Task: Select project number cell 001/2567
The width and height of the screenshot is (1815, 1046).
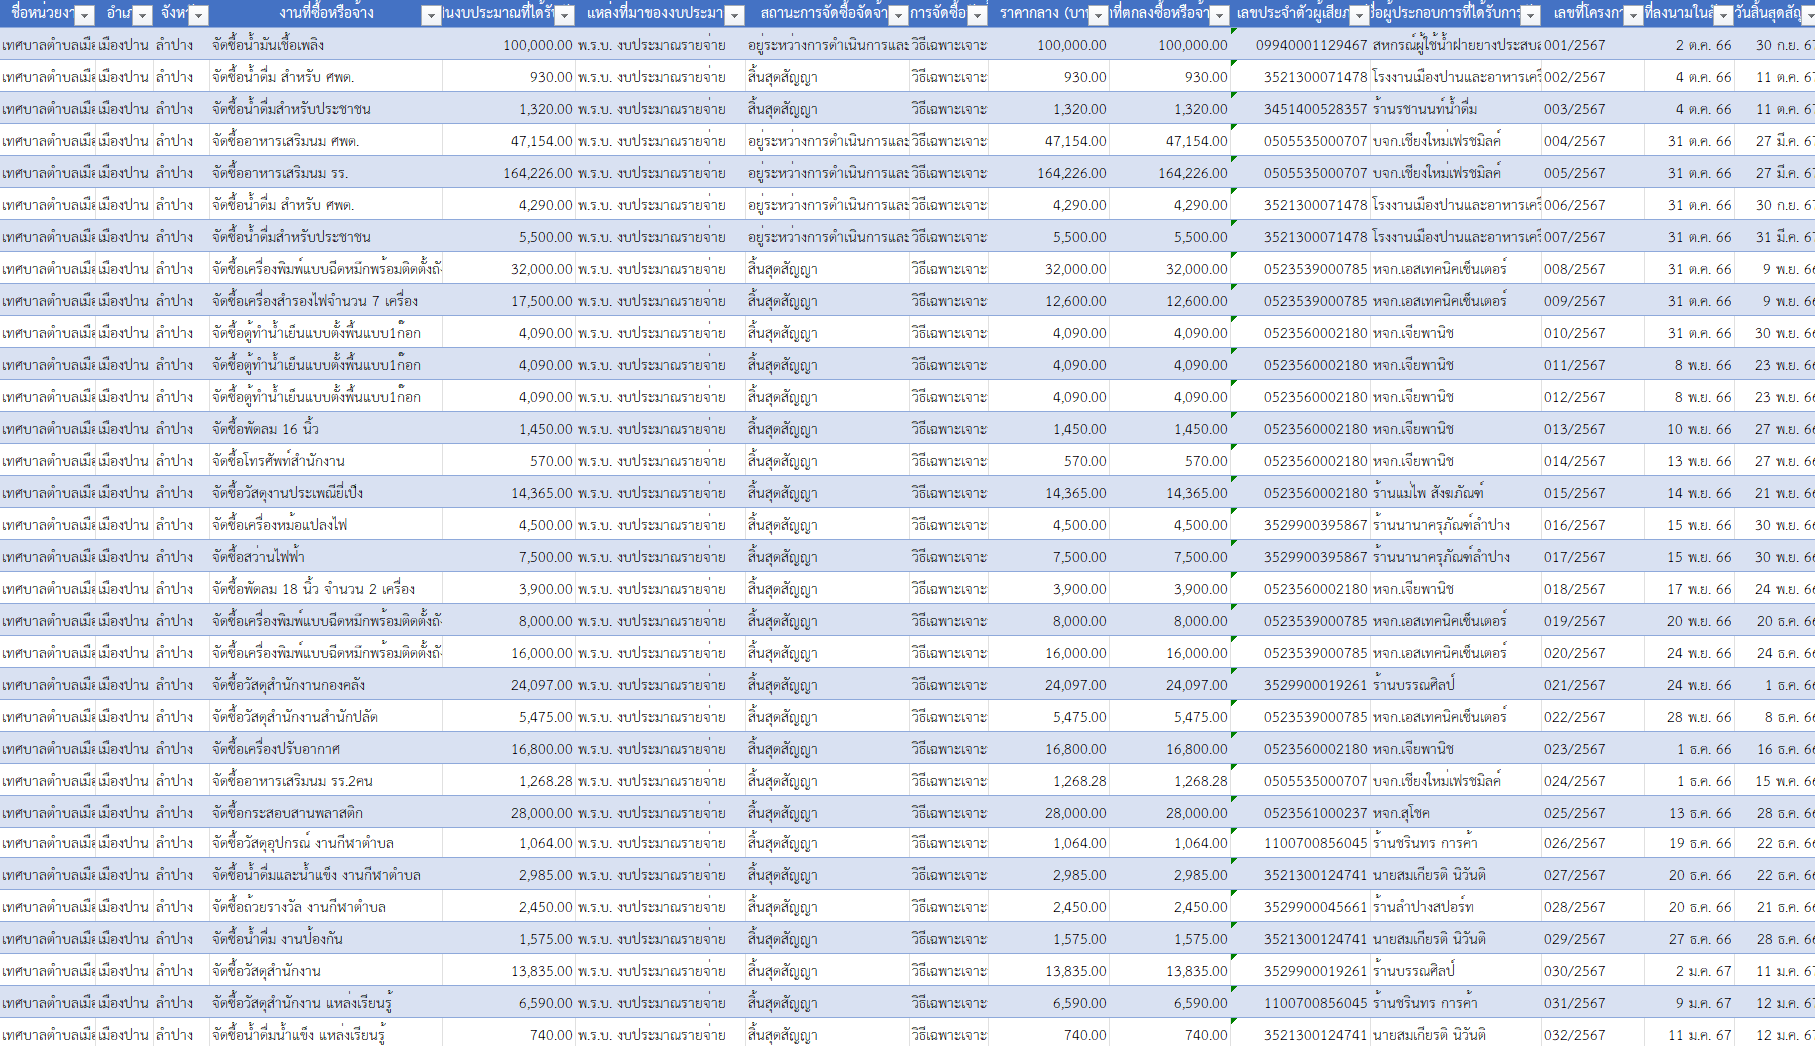Action: pos(1574,45)
